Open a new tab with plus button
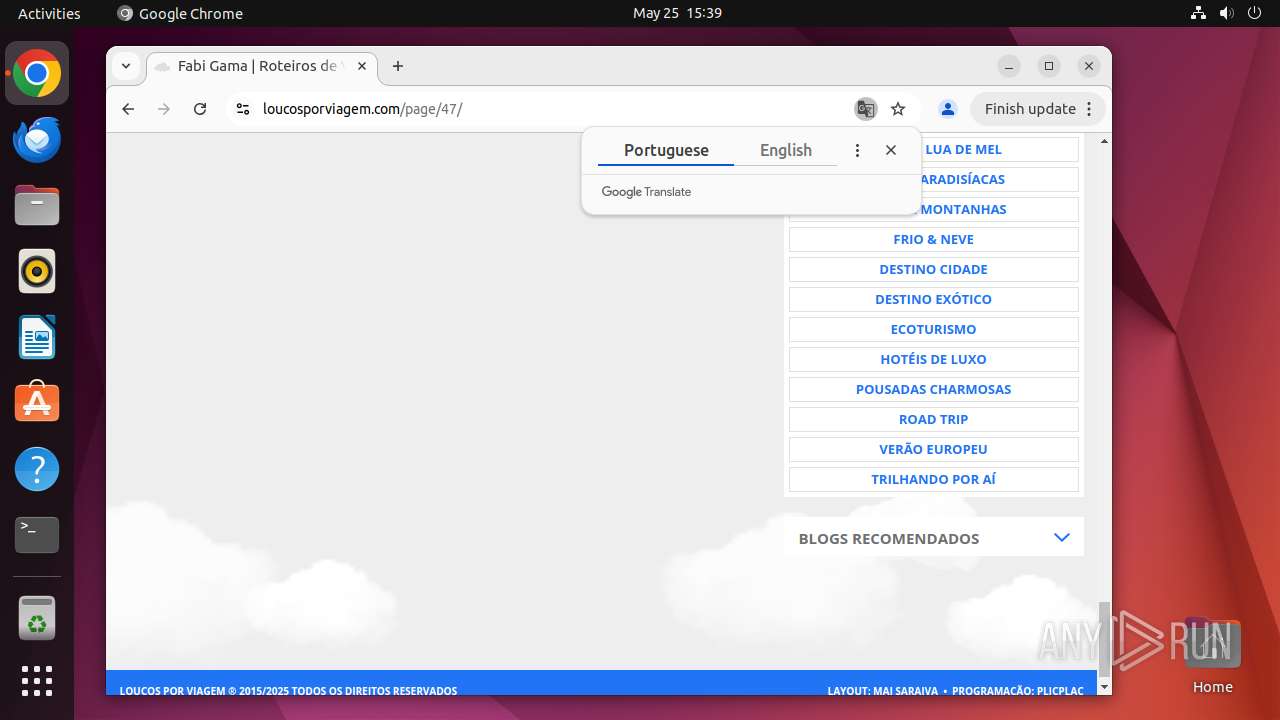Viewport: 1280px width, 720px height. click(398, 66)
